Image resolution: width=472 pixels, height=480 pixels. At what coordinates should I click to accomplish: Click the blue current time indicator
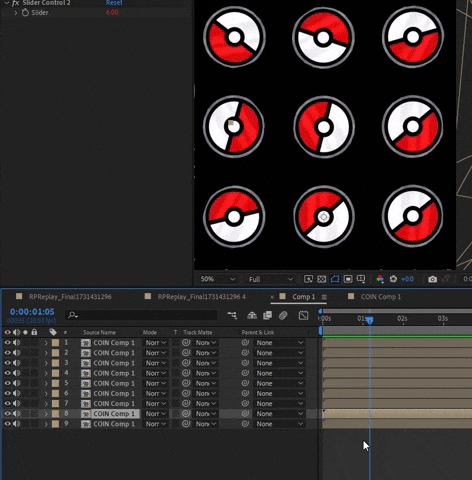pyautogui.click(x=370, y=320)
